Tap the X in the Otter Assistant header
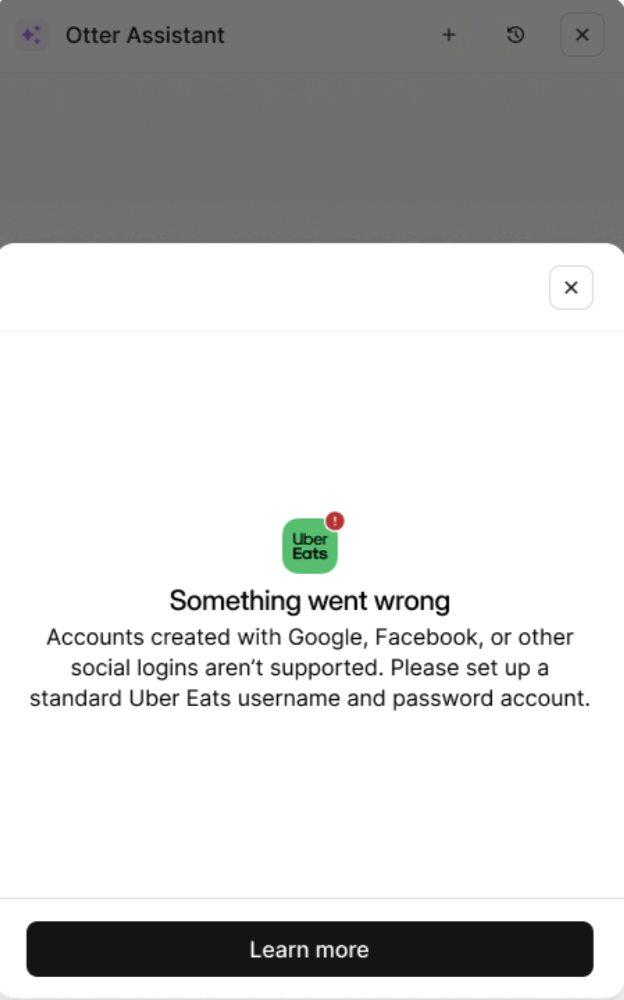 click(582, 34)
